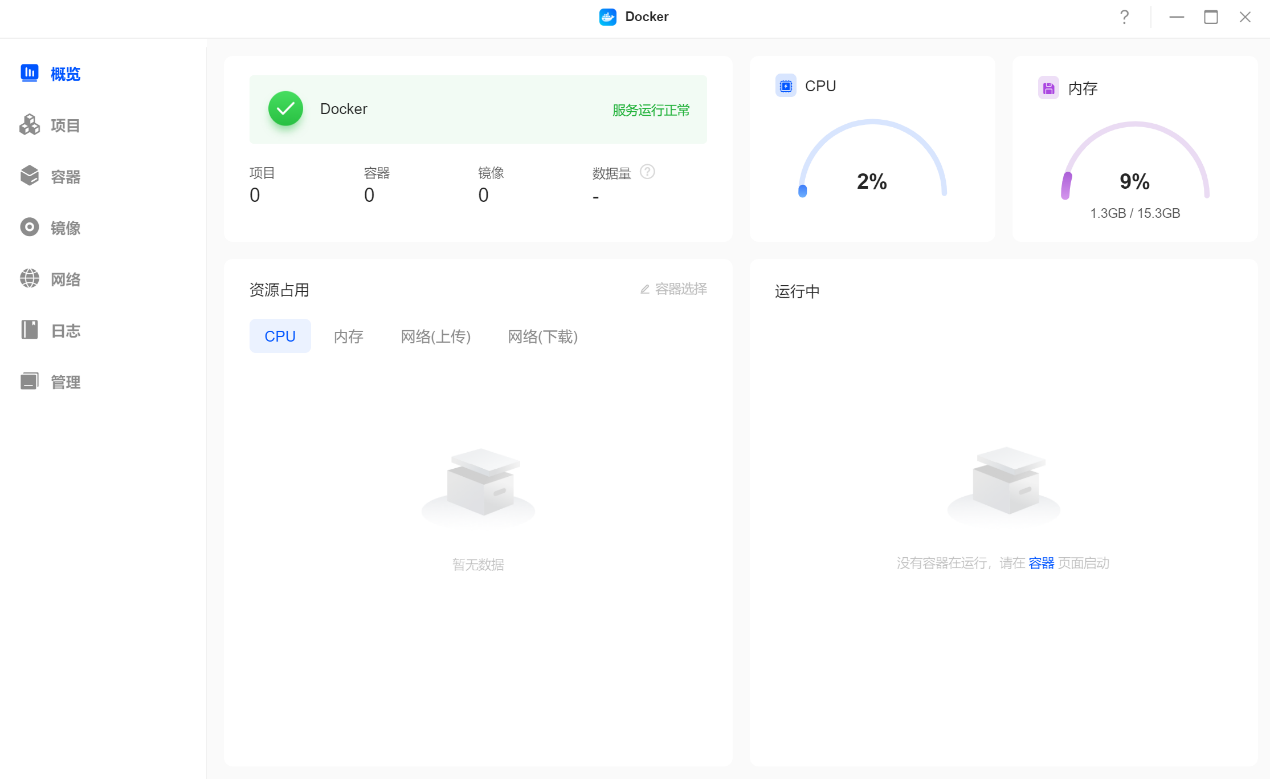The image size is (1270, 779).
Task: Click the CPU usage gauge arc
Action: click(x=872, y=156)
